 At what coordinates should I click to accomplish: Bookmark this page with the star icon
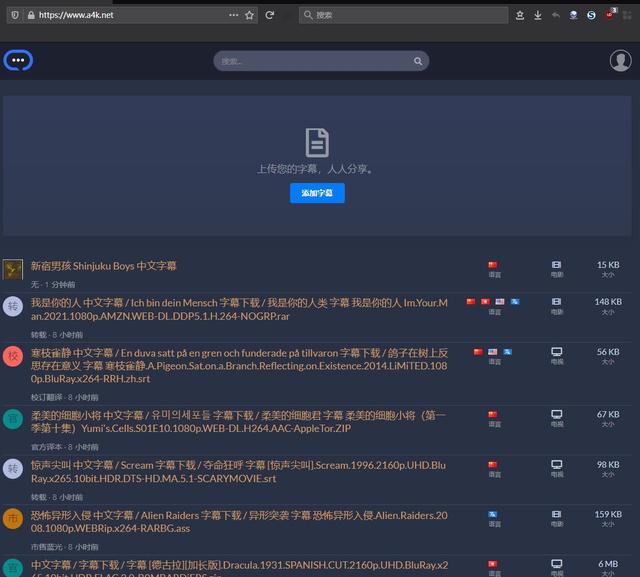click(x=249, y=16)
